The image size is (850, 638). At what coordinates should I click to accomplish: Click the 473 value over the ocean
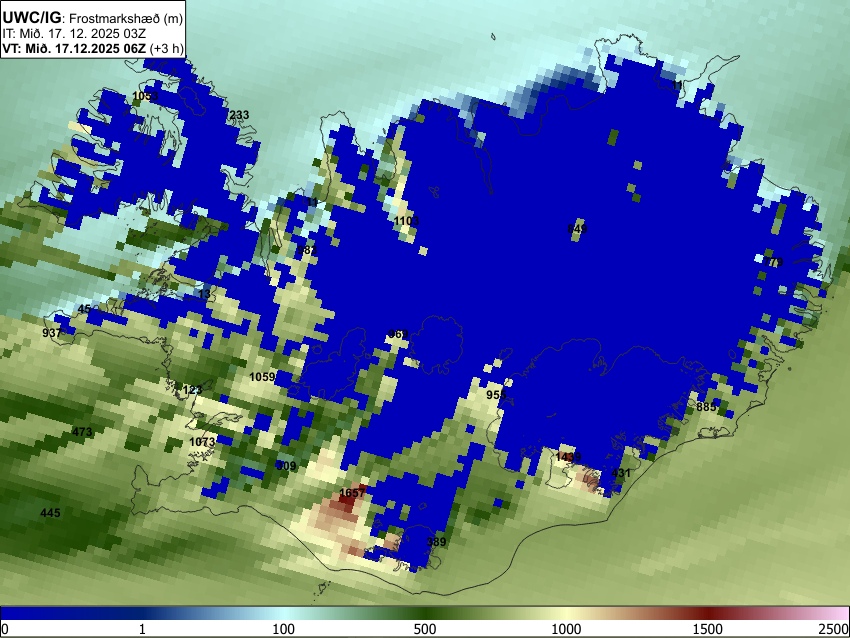coord(82,432)
